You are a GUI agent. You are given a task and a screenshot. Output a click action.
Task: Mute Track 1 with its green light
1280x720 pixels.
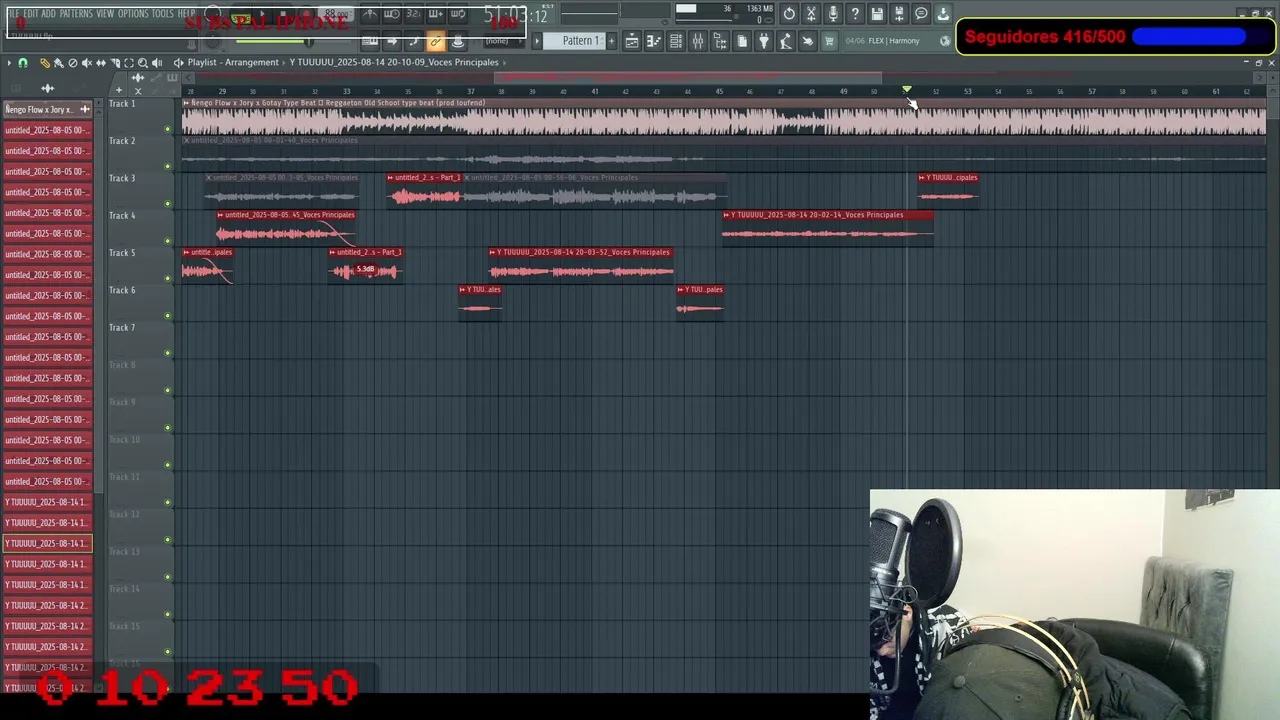click(167, 129)
